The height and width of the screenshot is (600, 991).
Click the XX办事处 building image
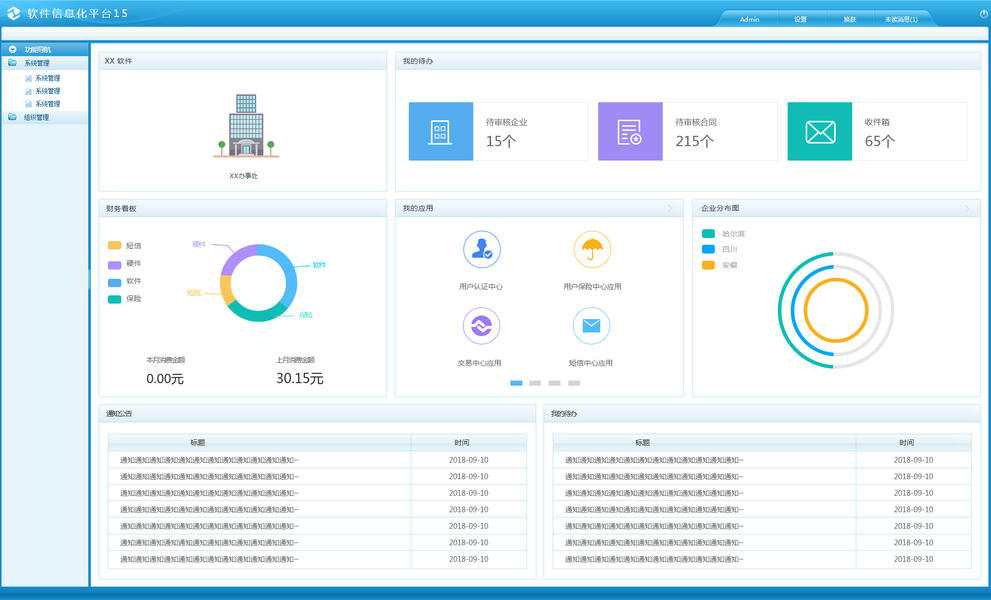pyautogui.click(x=246, y=125)
